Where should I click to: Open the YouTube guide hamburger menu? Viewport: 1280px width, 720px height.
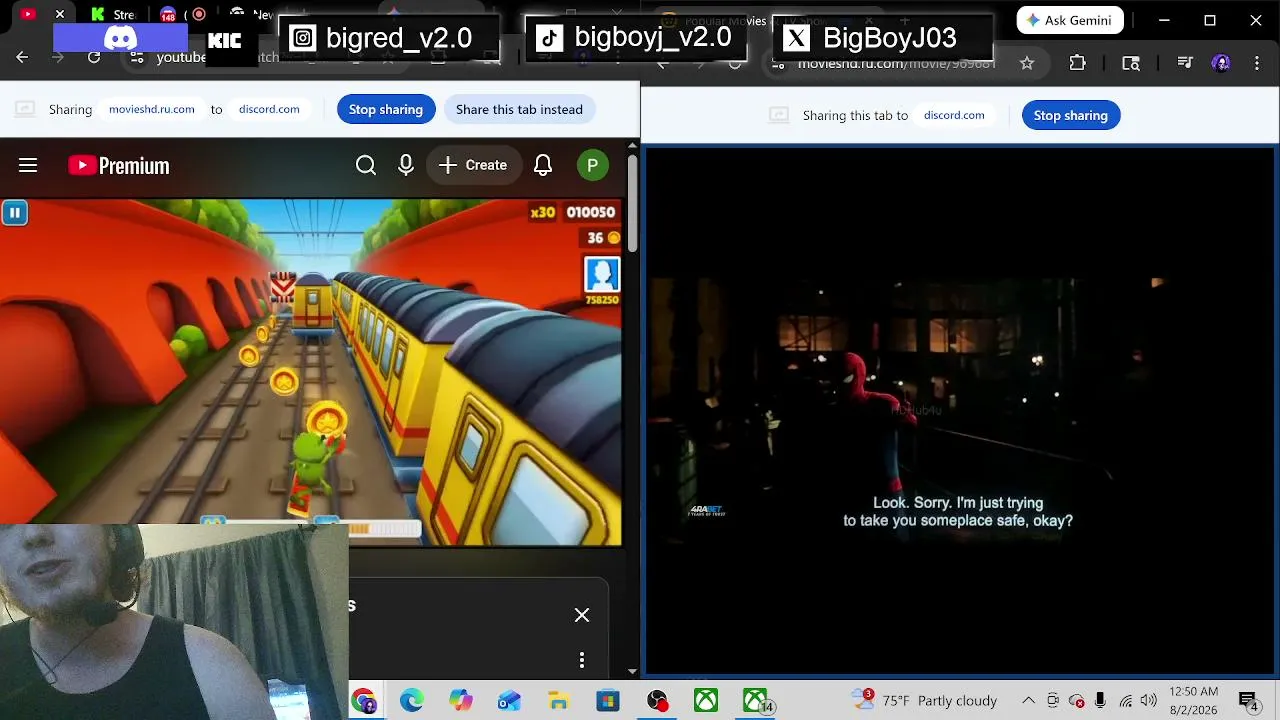coord(28,165)
